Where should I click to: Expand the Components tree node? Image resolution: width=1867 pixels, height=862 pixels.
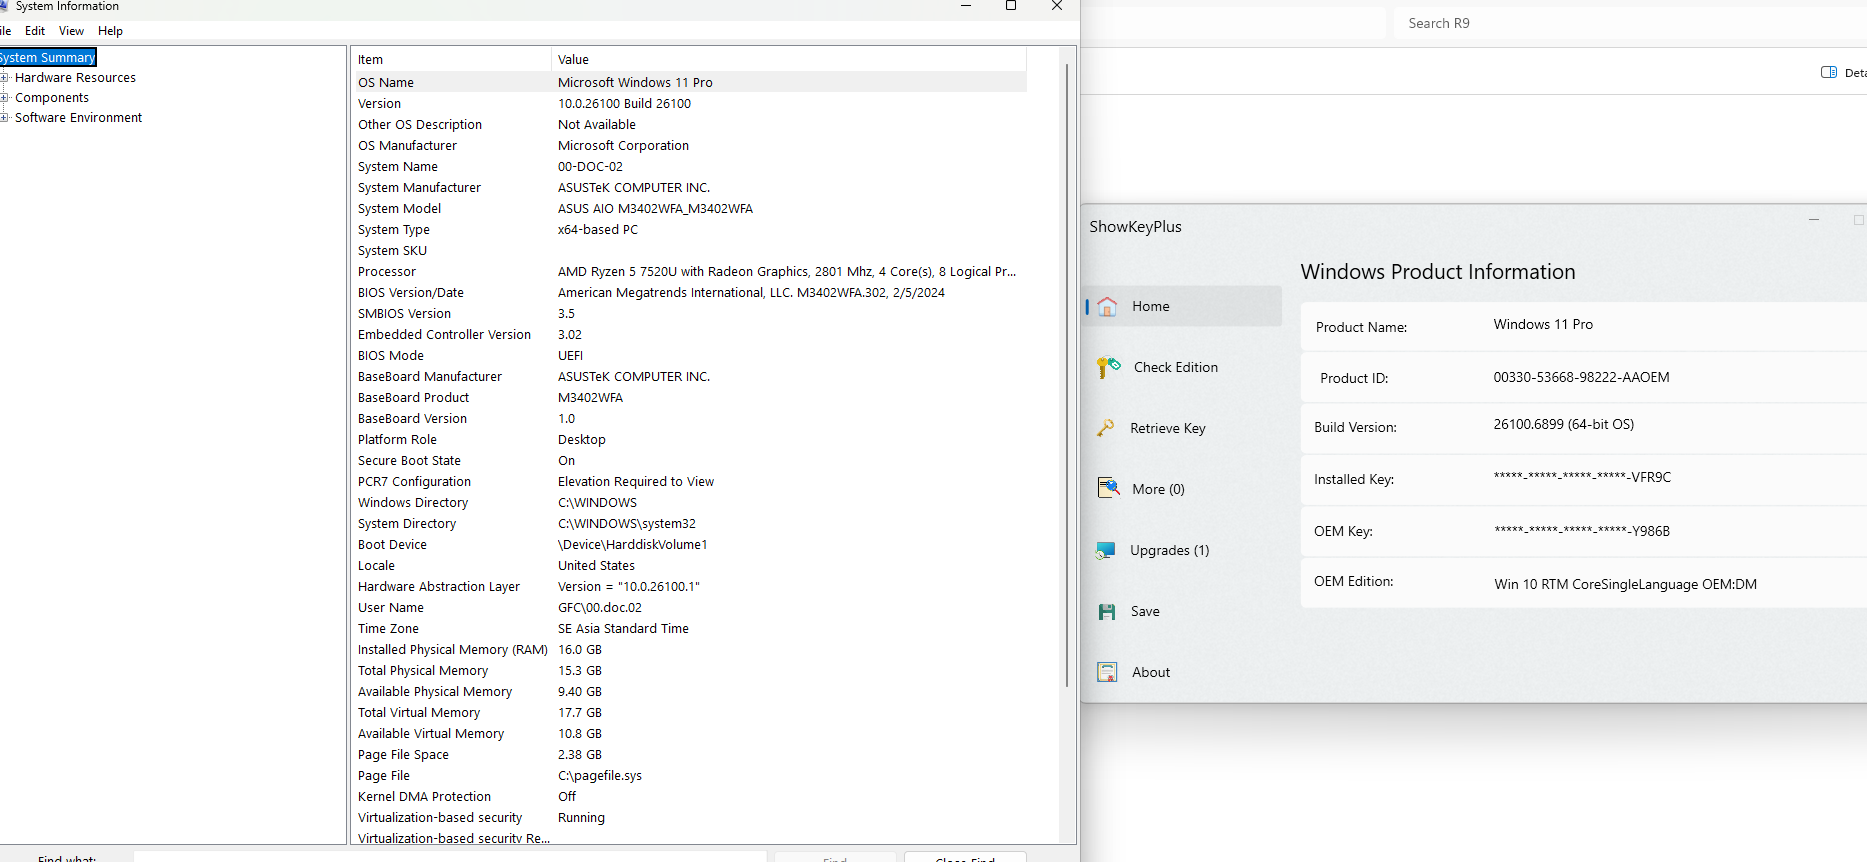click(5, 98)
